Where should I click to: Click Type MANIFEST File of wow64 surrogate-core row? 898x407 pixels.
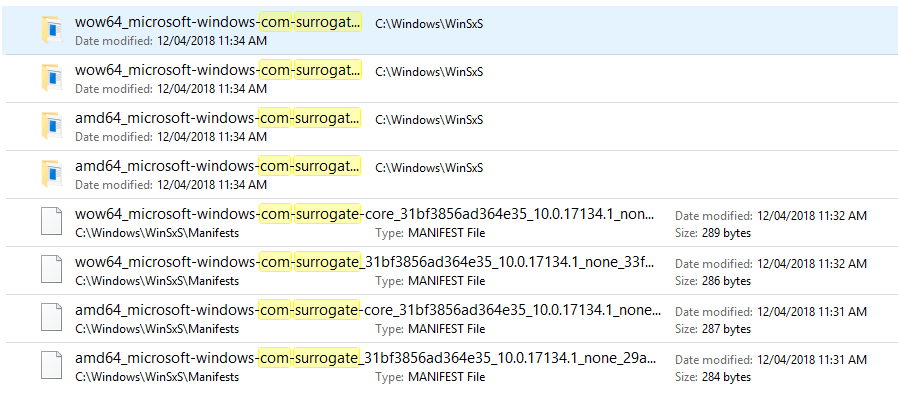coord(430,234)
